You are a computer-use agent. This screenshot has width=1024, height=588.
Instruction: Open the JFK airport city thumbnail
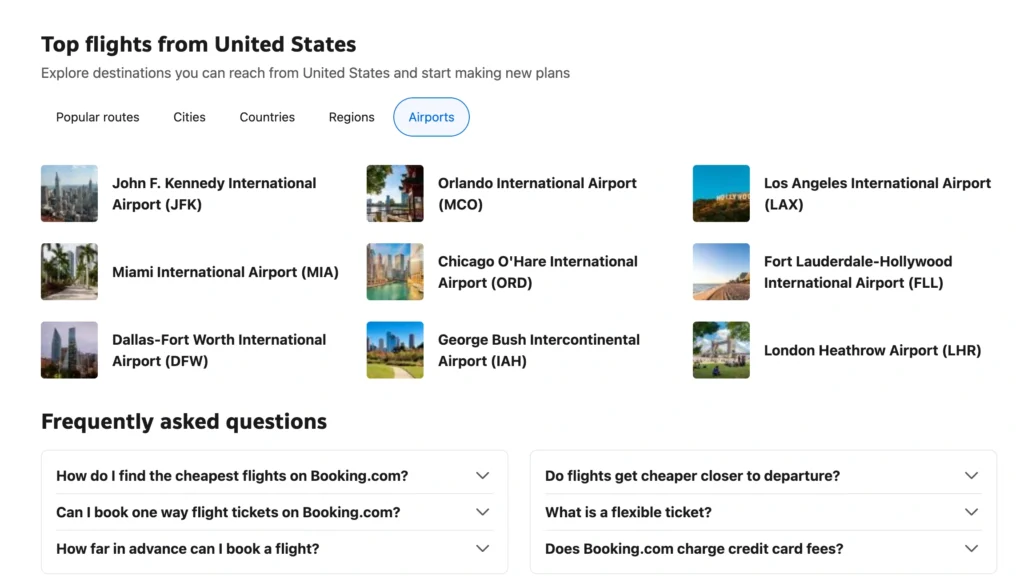[x=69, y=193]
